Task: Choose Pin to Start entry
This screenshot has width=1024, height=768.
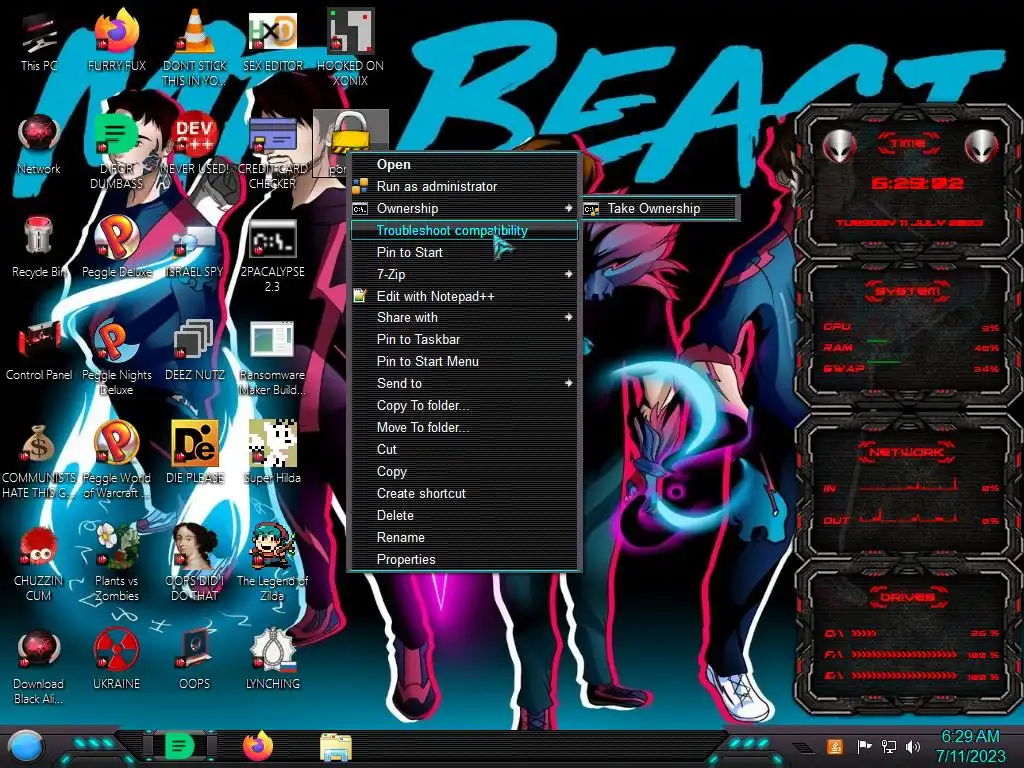Action: point(464,252)
